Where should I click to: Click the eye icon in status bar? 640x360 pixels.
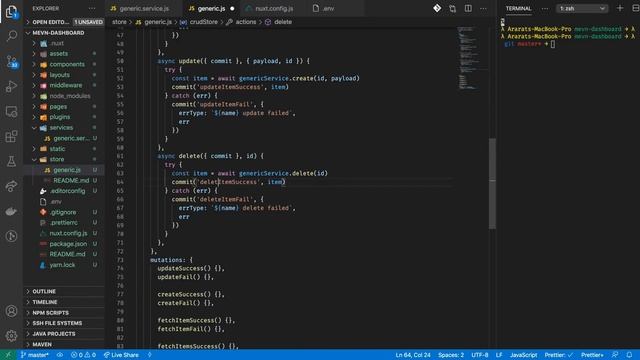60,355
